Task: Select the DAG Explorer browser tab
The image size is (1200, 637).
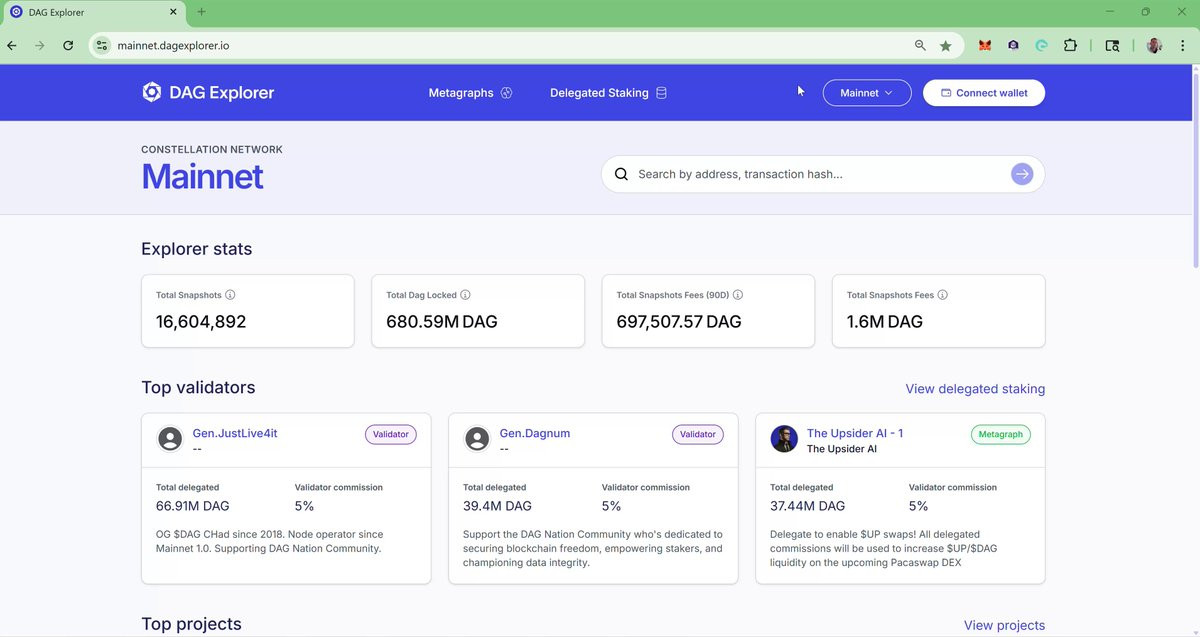Action: [x=95, y=13]
